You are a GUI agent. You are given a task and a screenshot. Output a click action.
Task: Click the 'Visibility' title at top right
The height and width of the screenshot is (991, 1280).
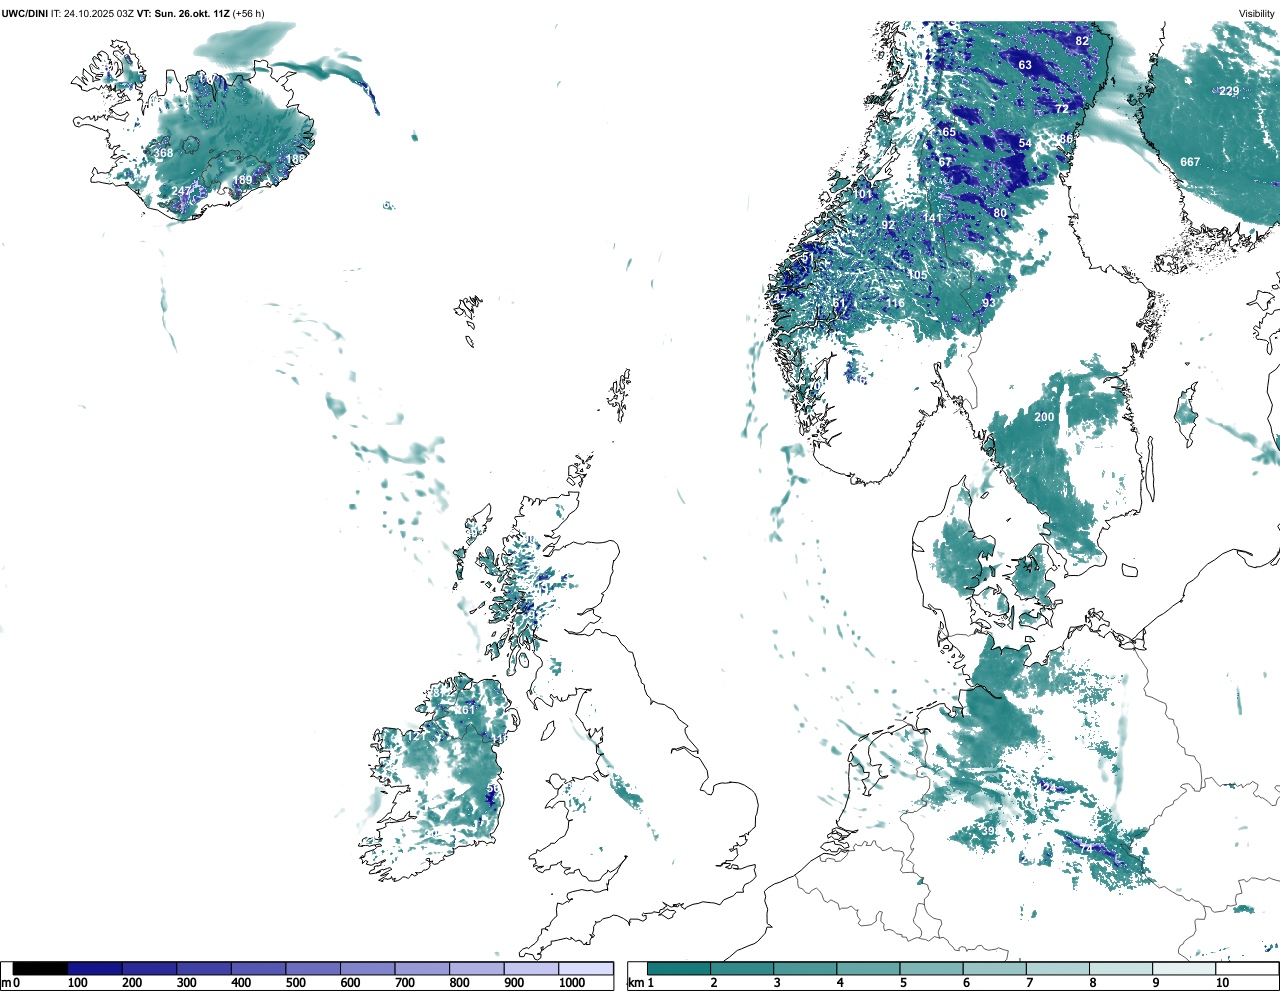tap(1257, 14)
